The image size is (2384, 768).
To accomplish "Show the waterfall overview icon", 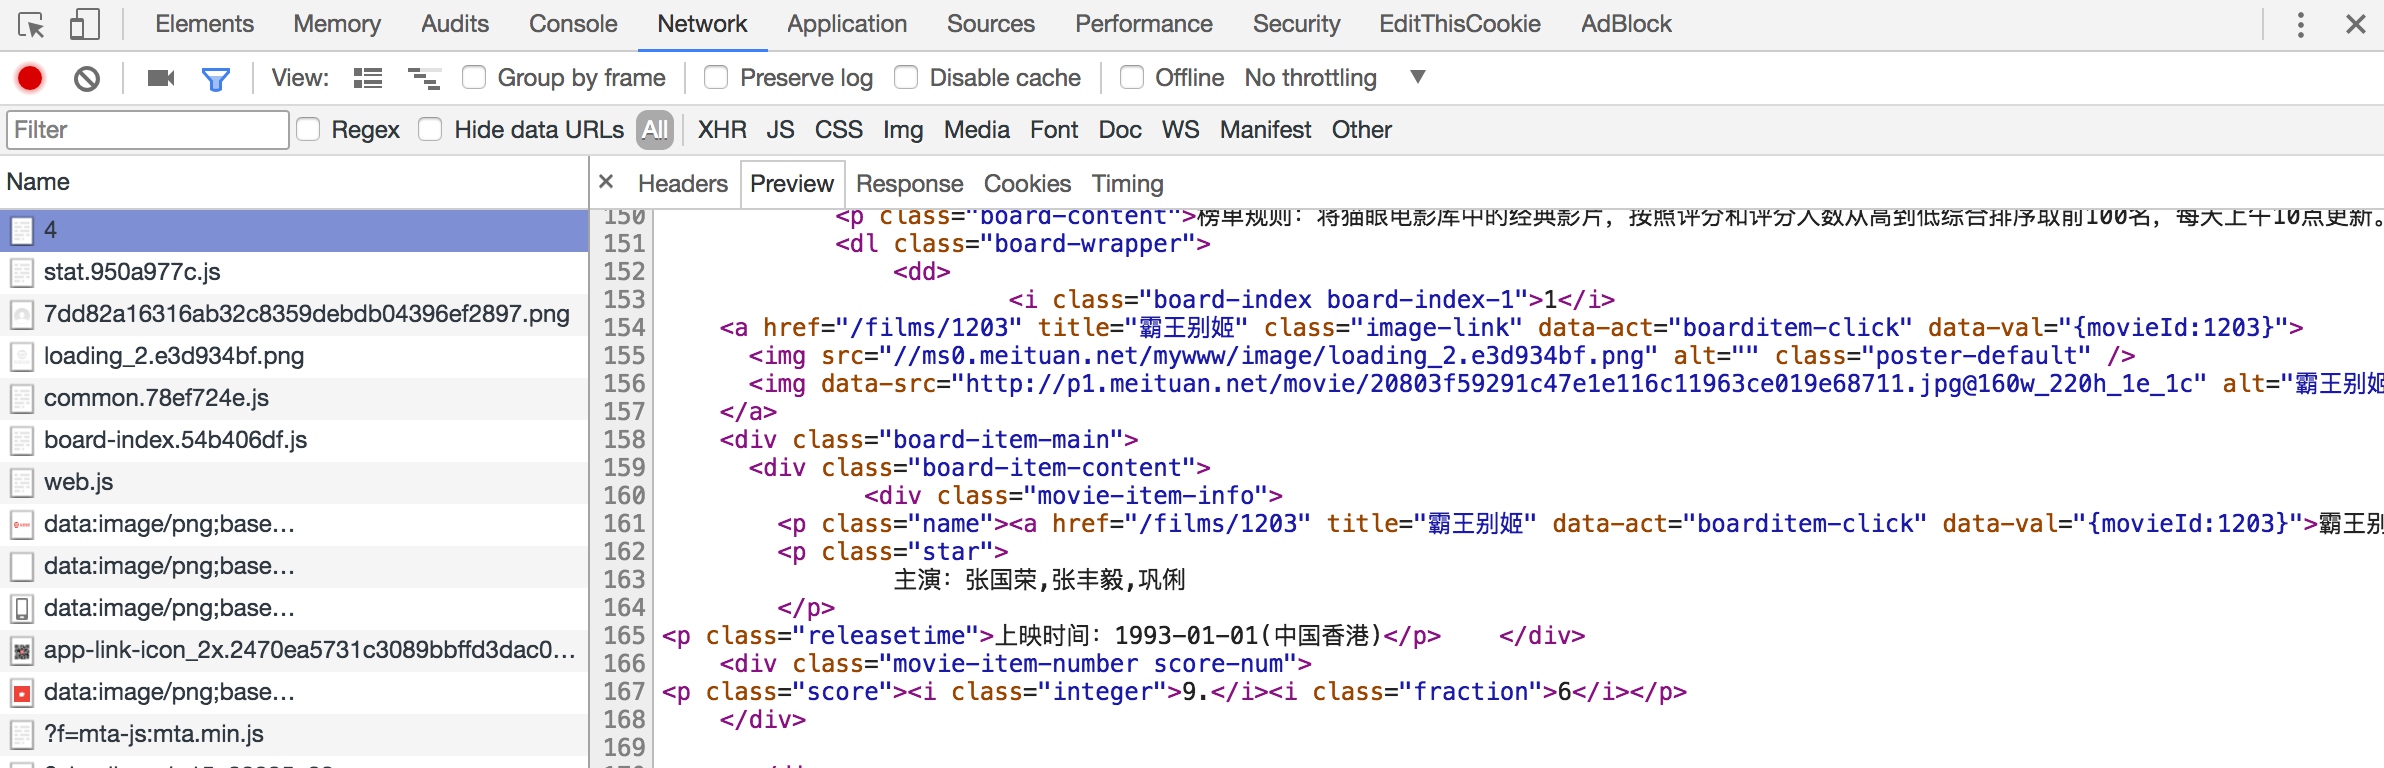I will [424, 78].
